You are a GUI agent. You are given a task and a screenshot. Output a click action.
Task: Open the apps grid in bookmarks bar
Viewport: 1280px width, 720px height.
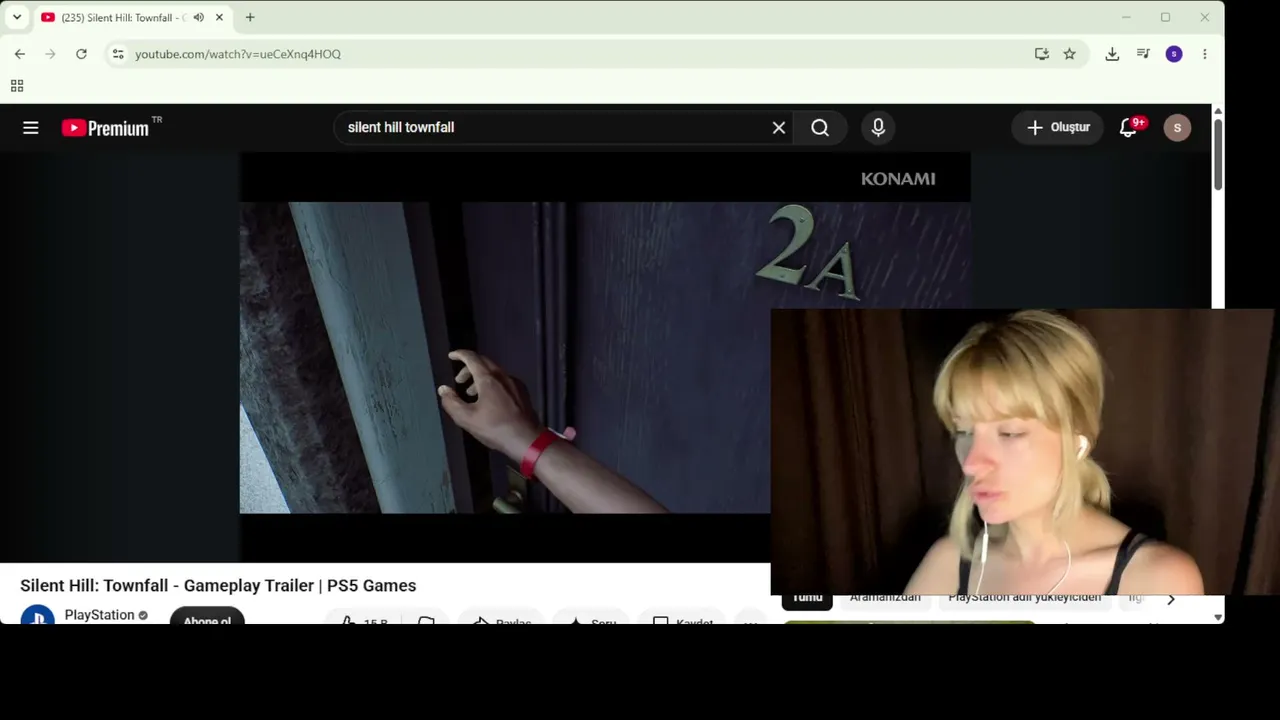click(x=17, y=86)
